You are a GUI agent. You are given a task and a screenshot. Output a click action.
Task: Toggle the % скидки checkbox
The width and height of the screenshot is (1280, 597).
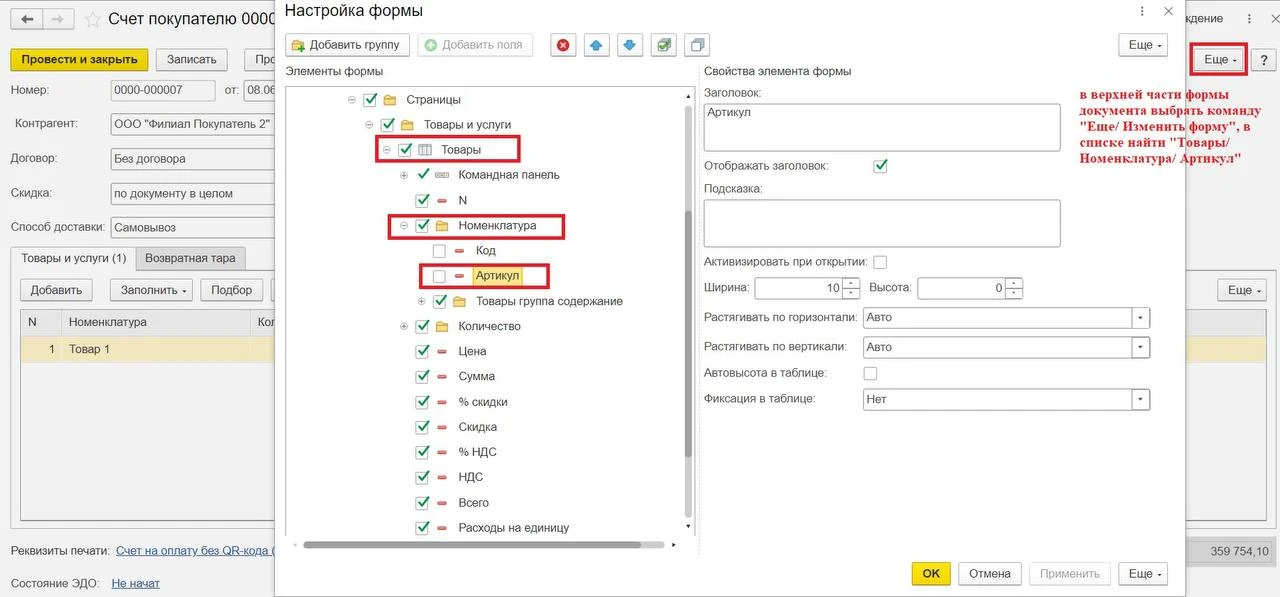(422, 402)
